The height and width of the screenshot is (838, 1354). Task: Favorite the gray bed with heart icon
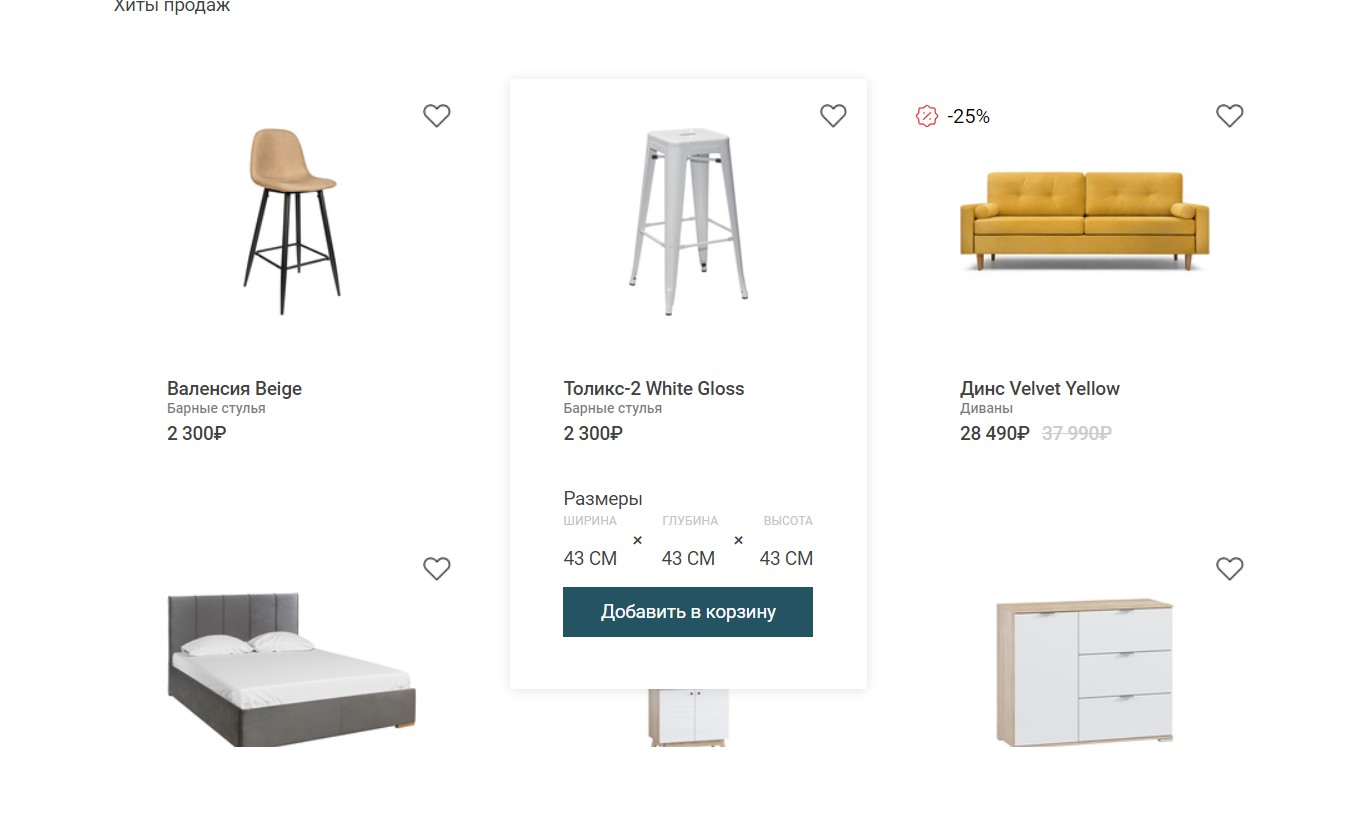(436, 569)
